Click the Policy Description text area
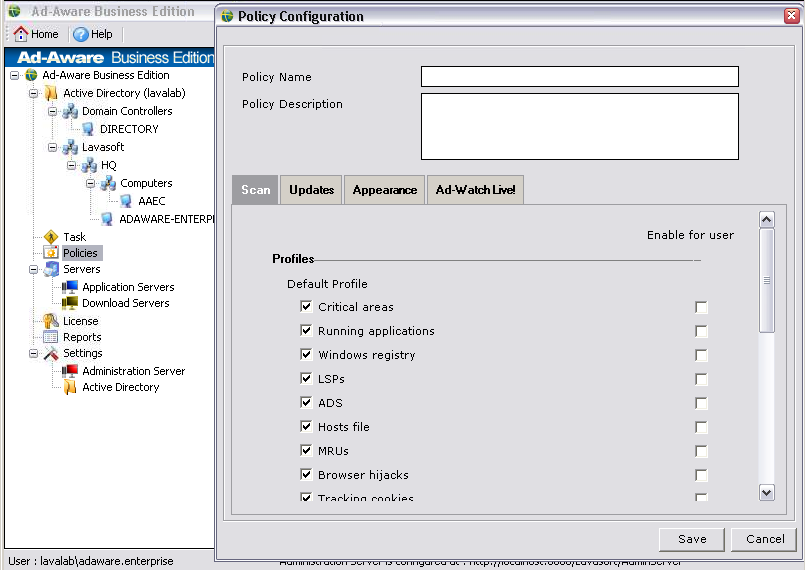Image resolution: width=805 pixels, height=570 pixels. 580,126
